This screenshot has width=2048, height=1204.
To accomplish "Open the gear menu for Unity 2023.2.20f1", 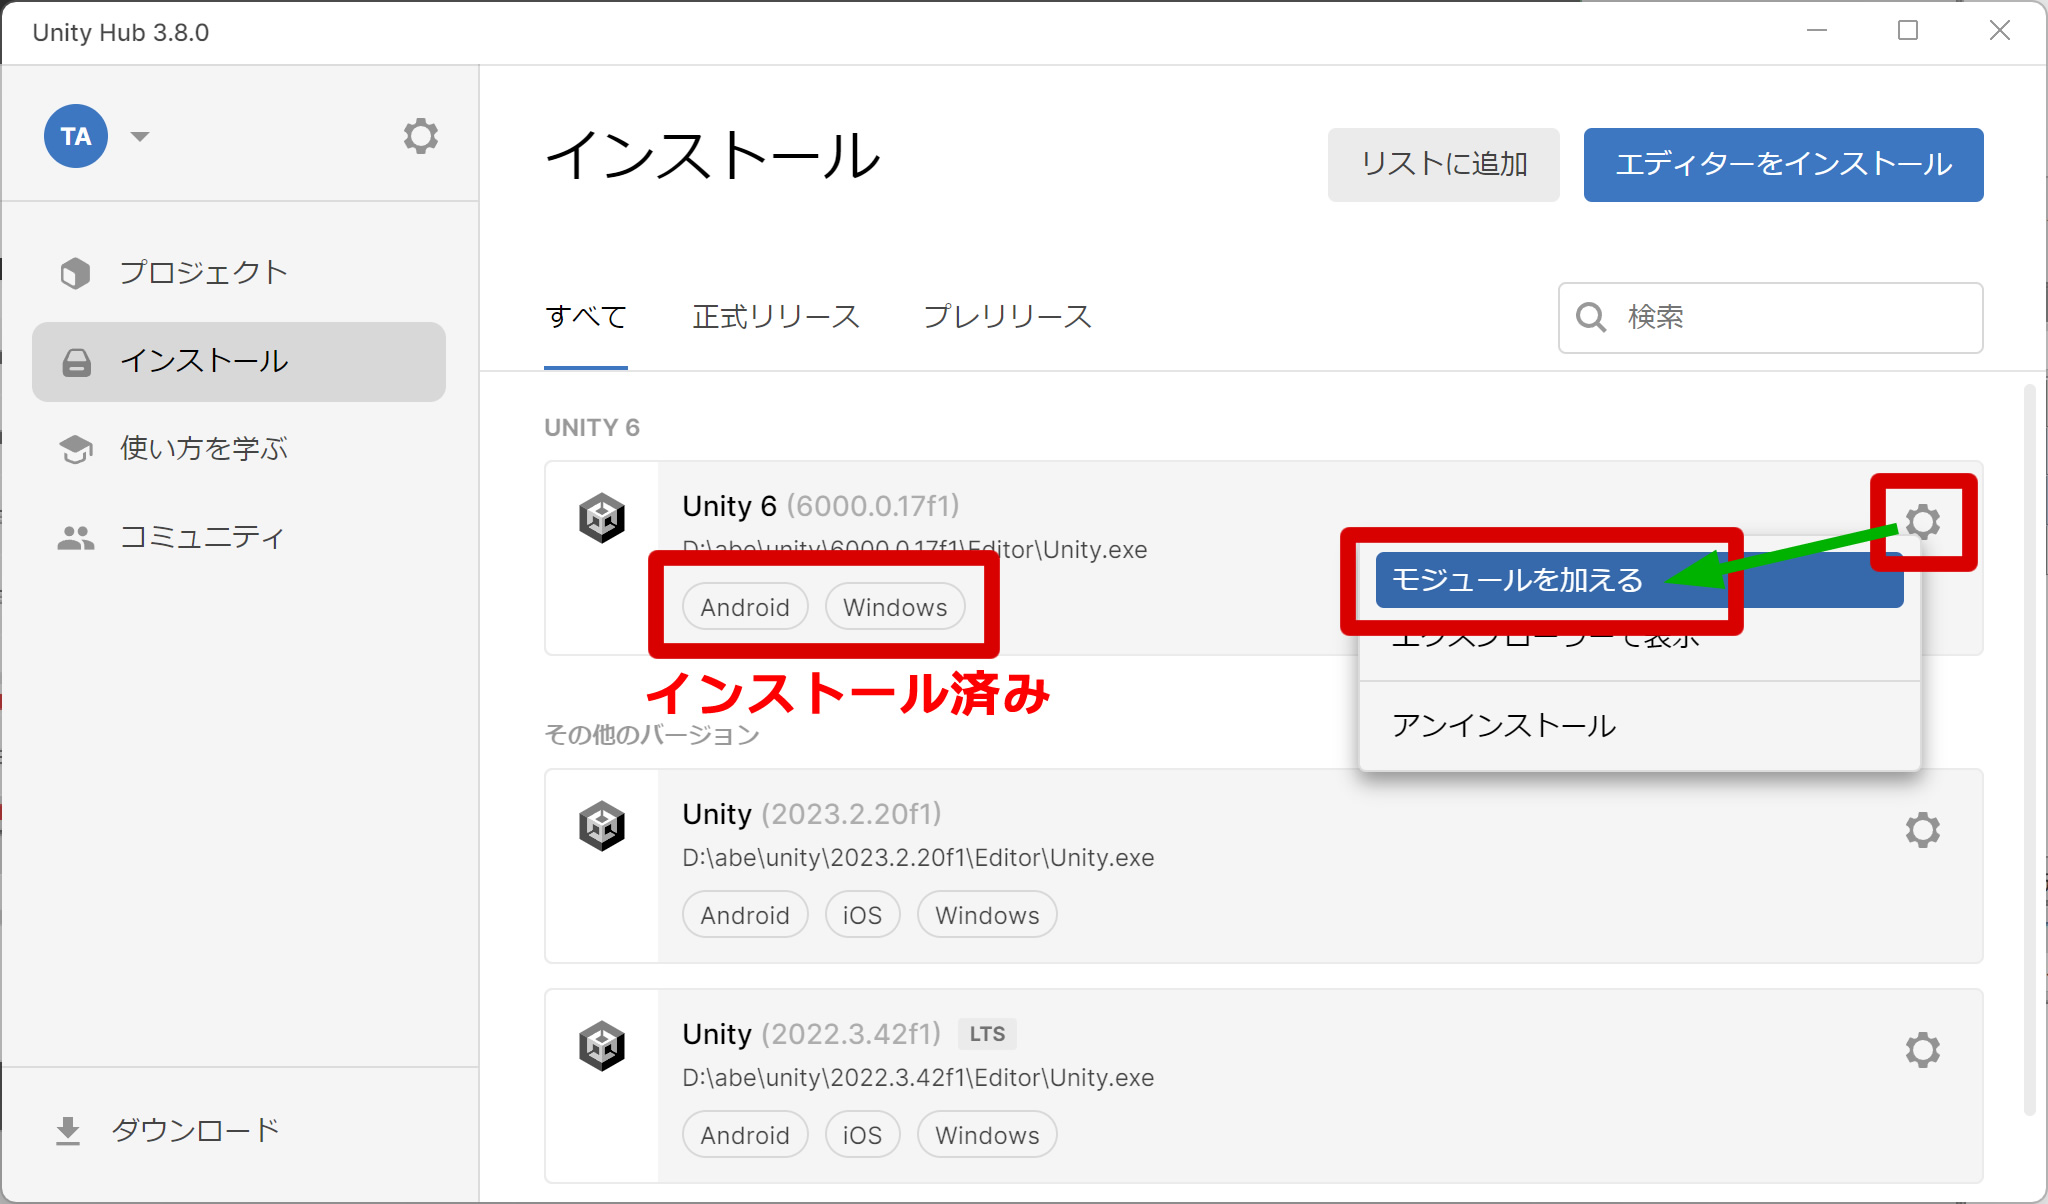I will 1923,830.
